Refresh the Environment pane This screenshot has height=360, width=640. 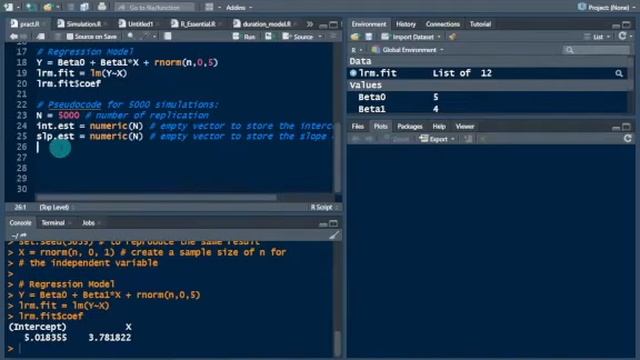tap(622, 36)
